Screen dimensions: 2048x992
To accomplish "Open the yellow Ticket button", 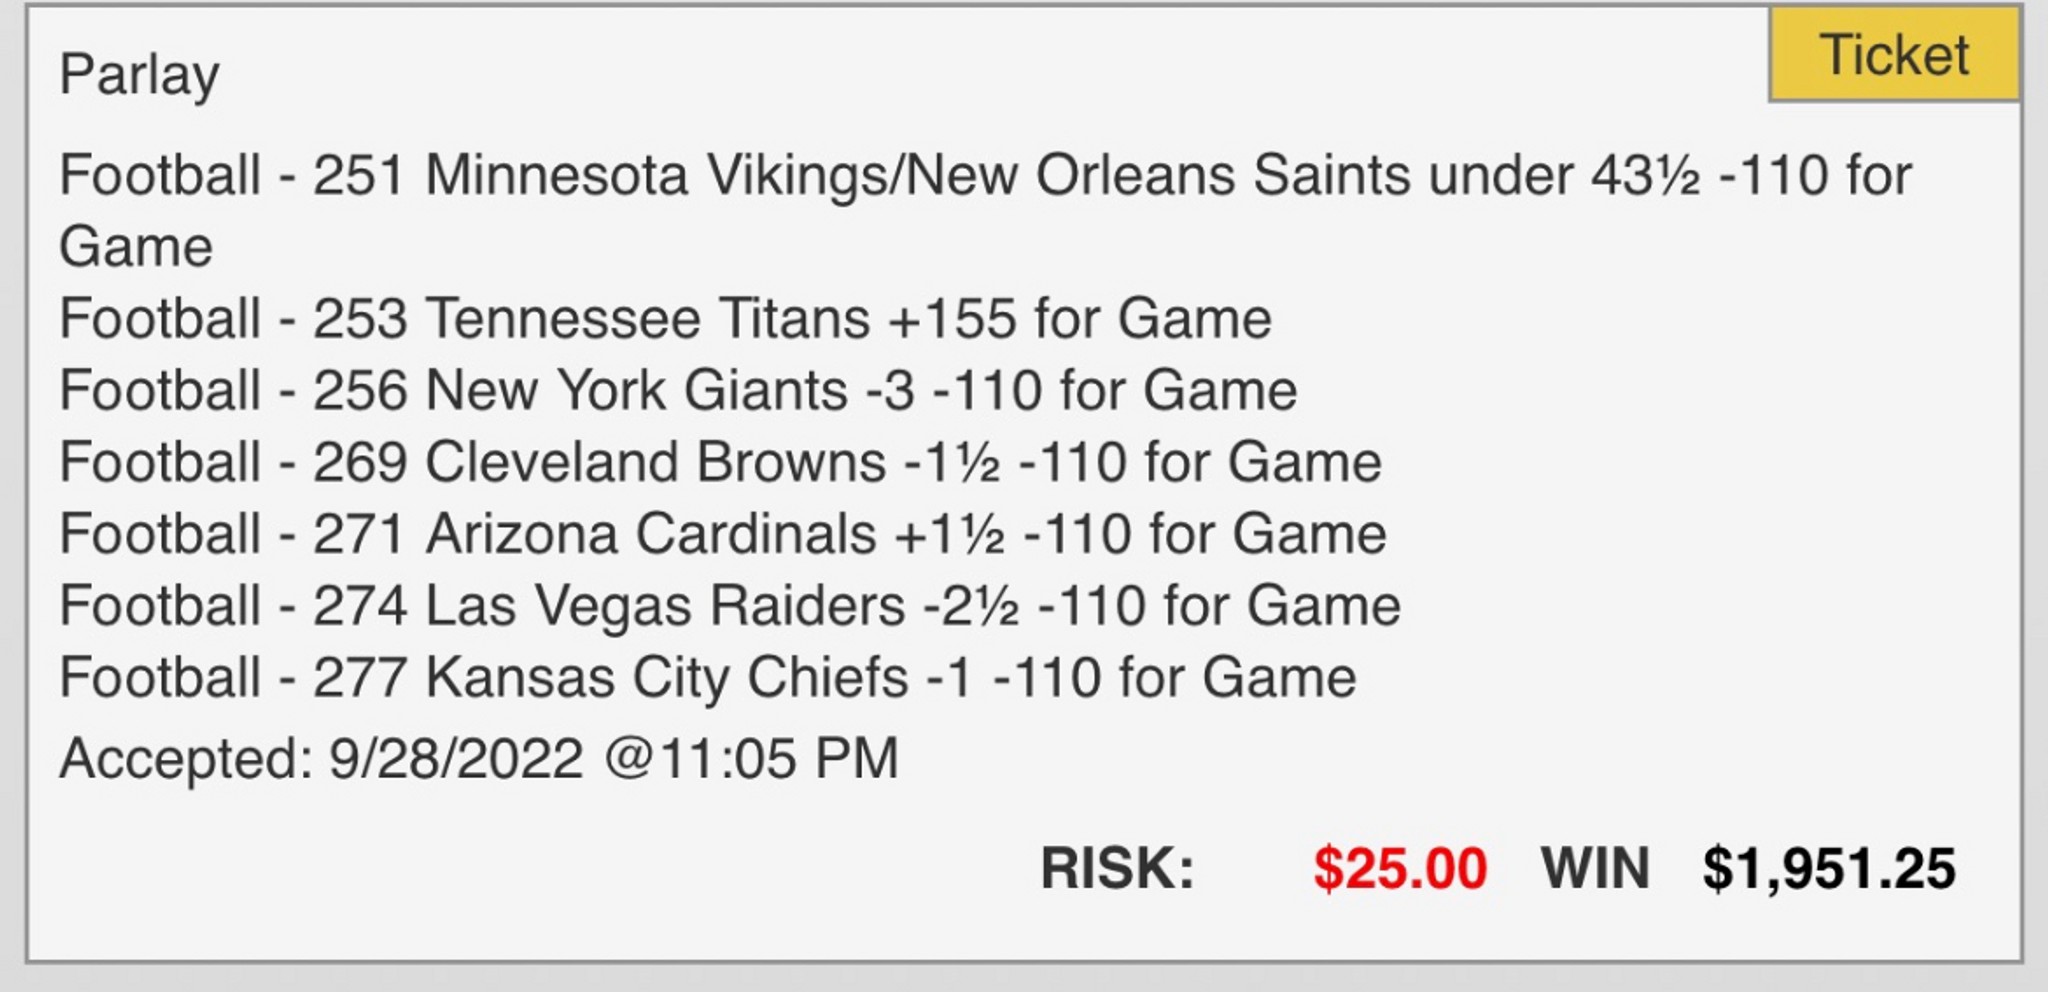I will pyautogui.click(x=1894, y=54).
